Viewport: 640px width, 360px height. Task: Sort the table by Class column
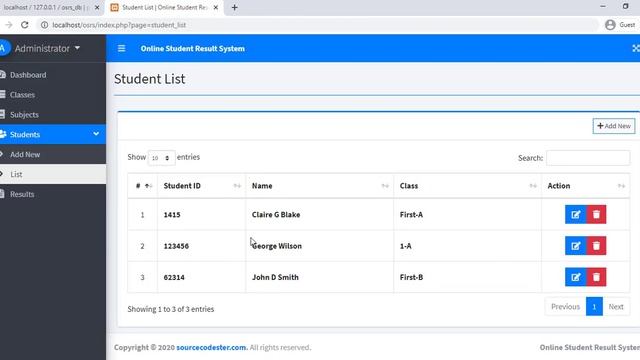coord(467,186)
